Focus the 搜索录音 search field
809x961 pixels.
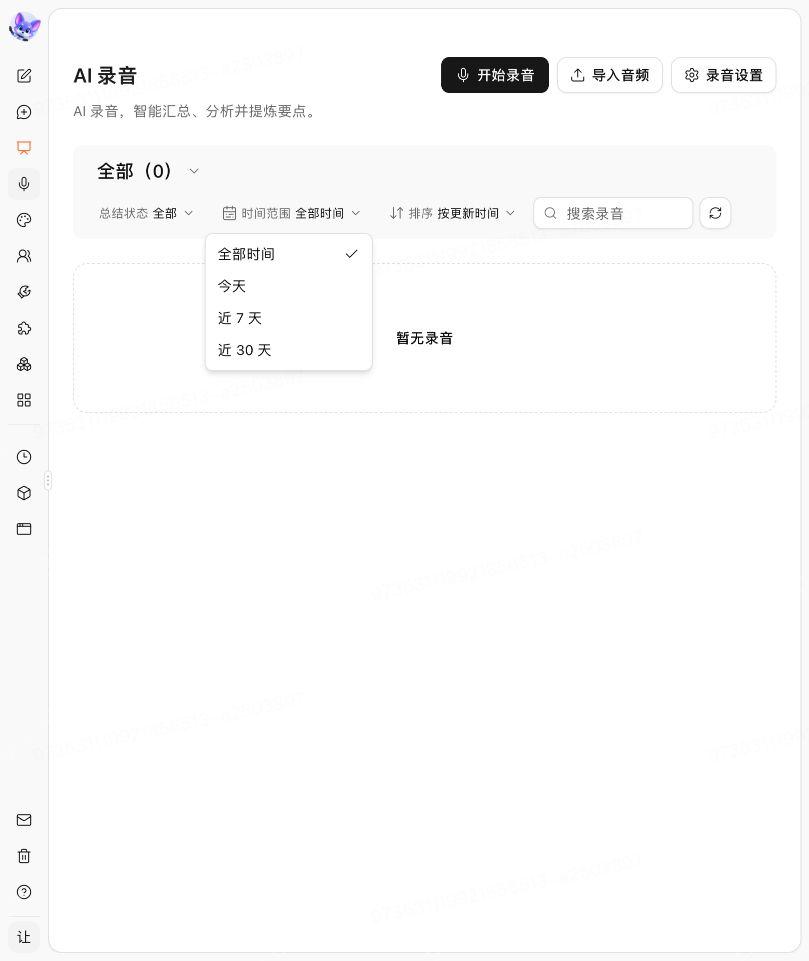[x=613, y=213]
